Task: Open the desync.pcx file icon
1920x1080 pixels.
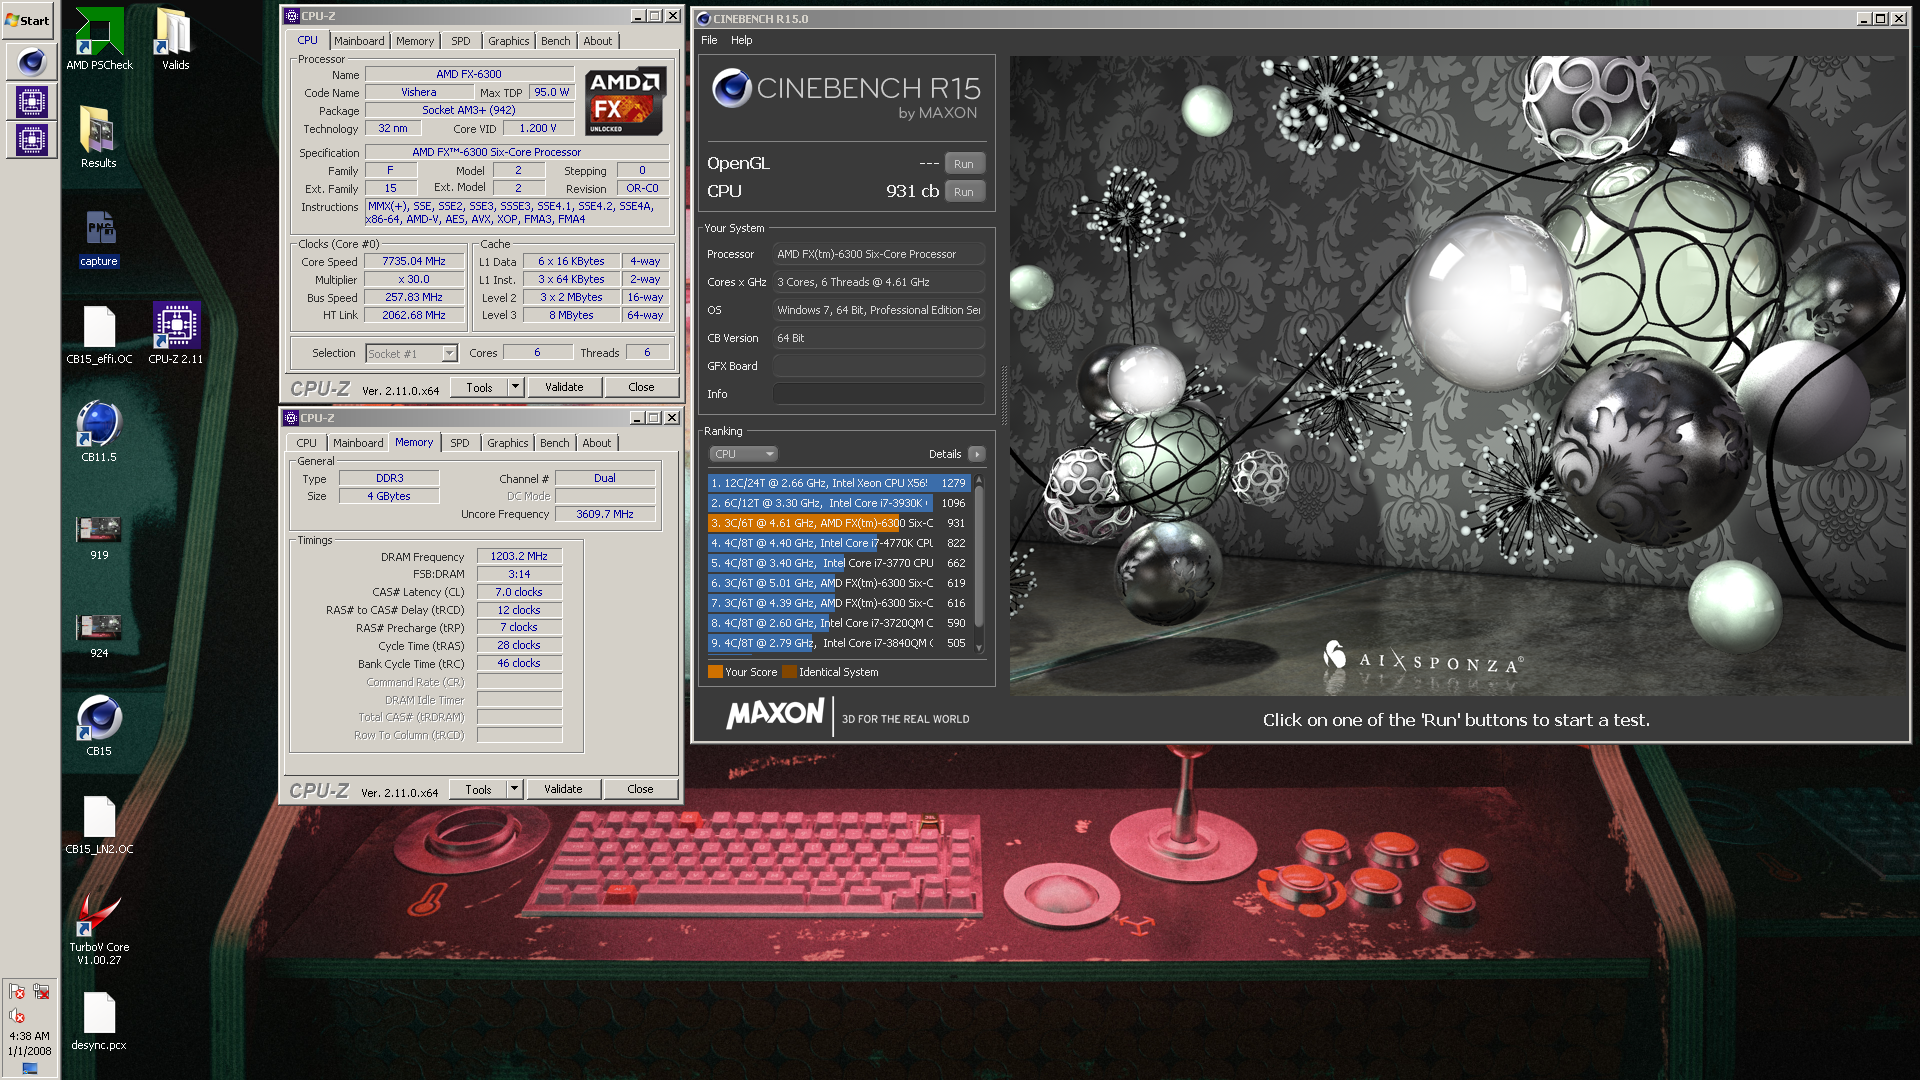Action: coord(99,1020)
